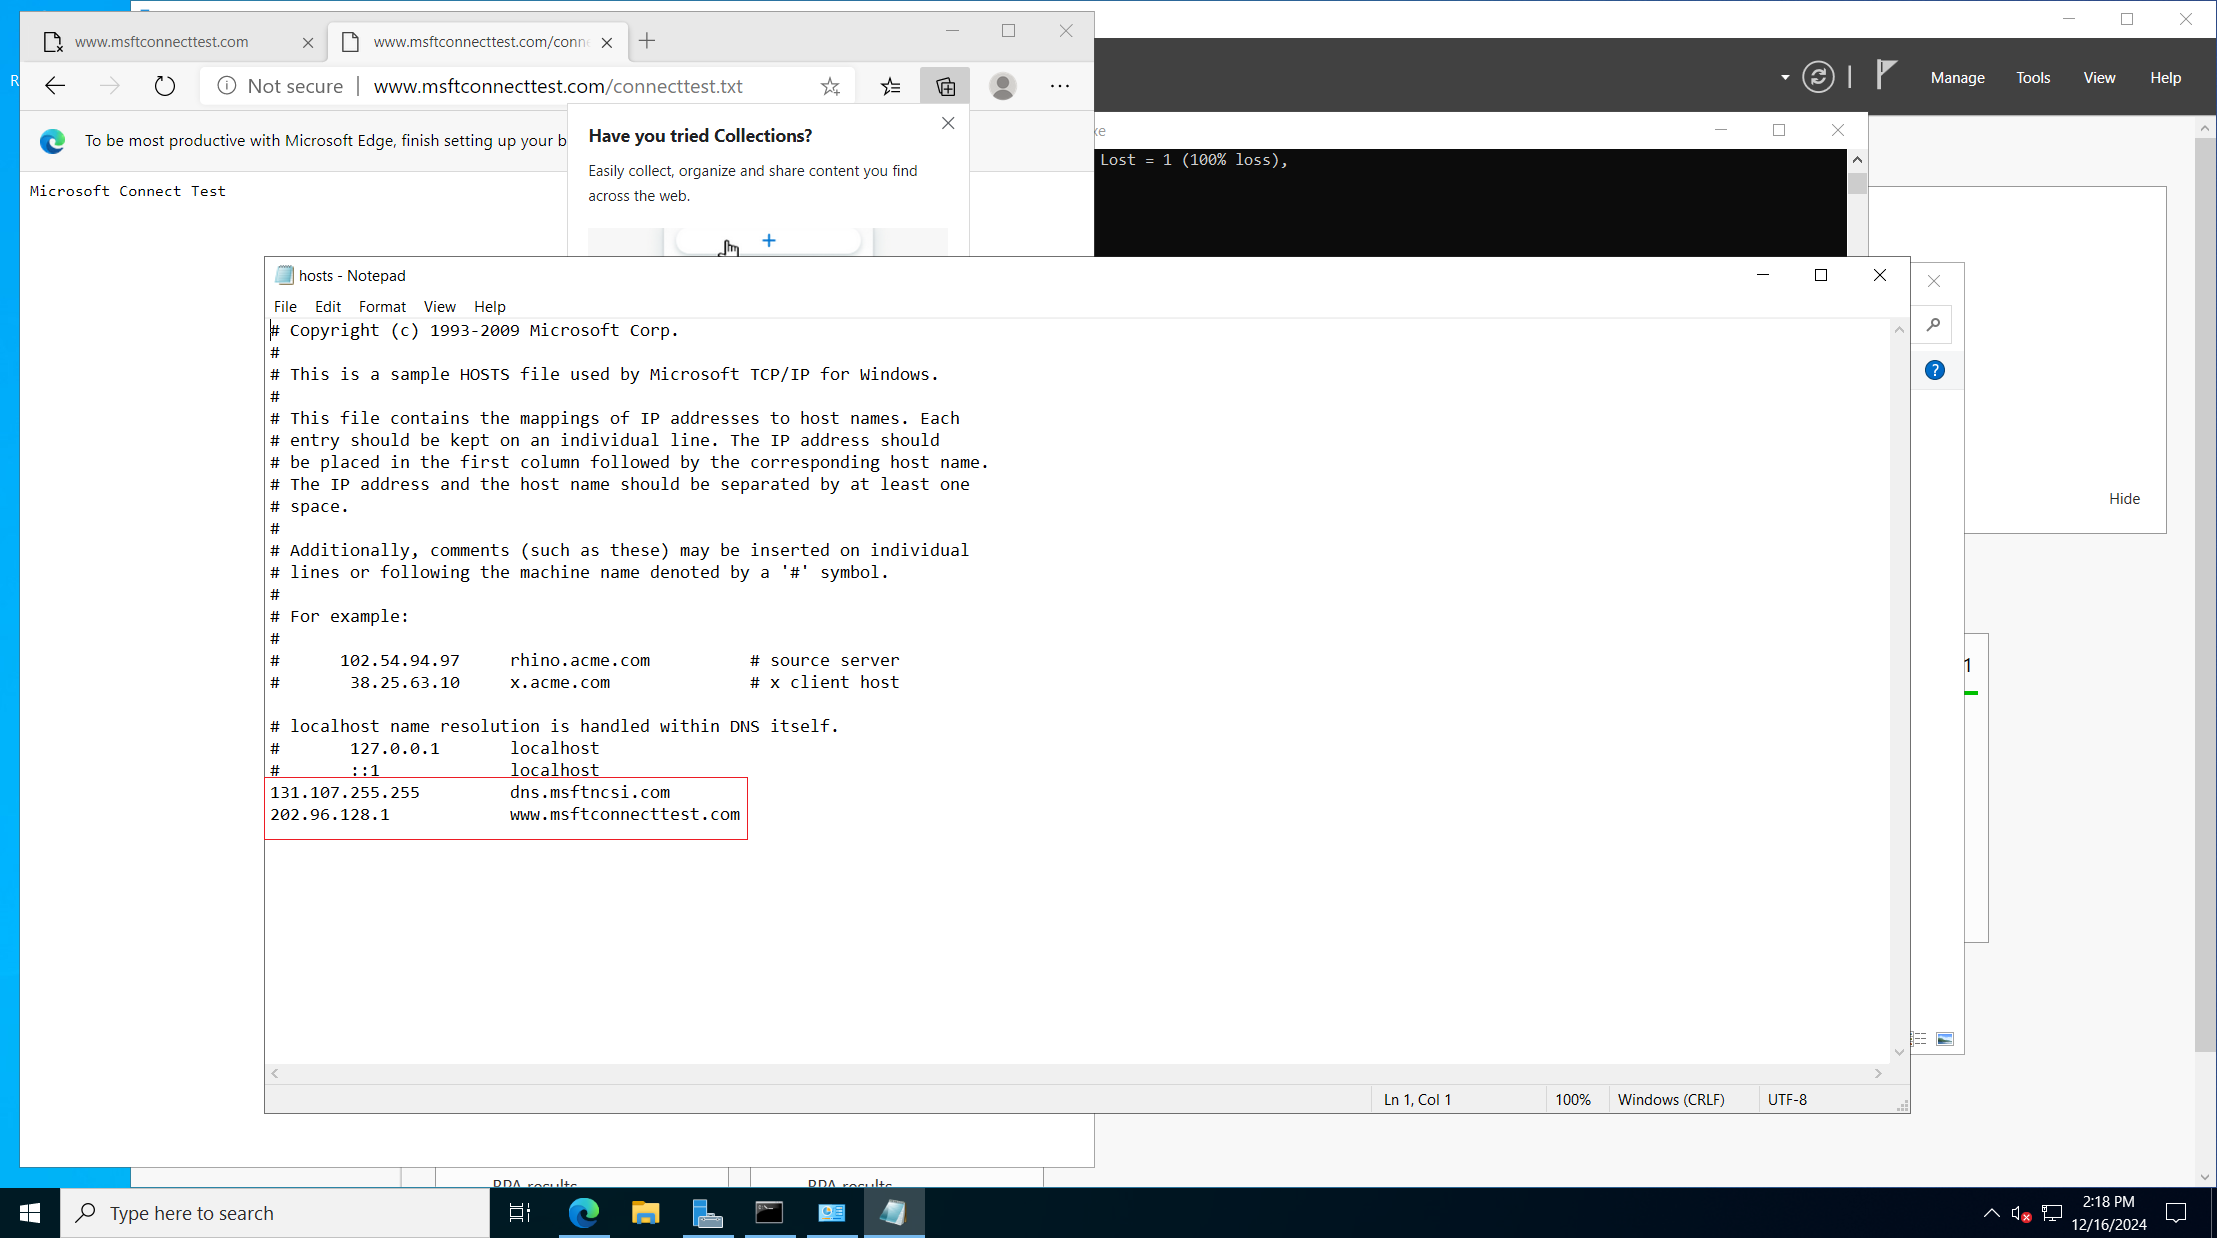The height and width of the screenshot is (1238, 2217).
Task: Open Edge settings and more ellipsis
Action: pos(1060,86)
